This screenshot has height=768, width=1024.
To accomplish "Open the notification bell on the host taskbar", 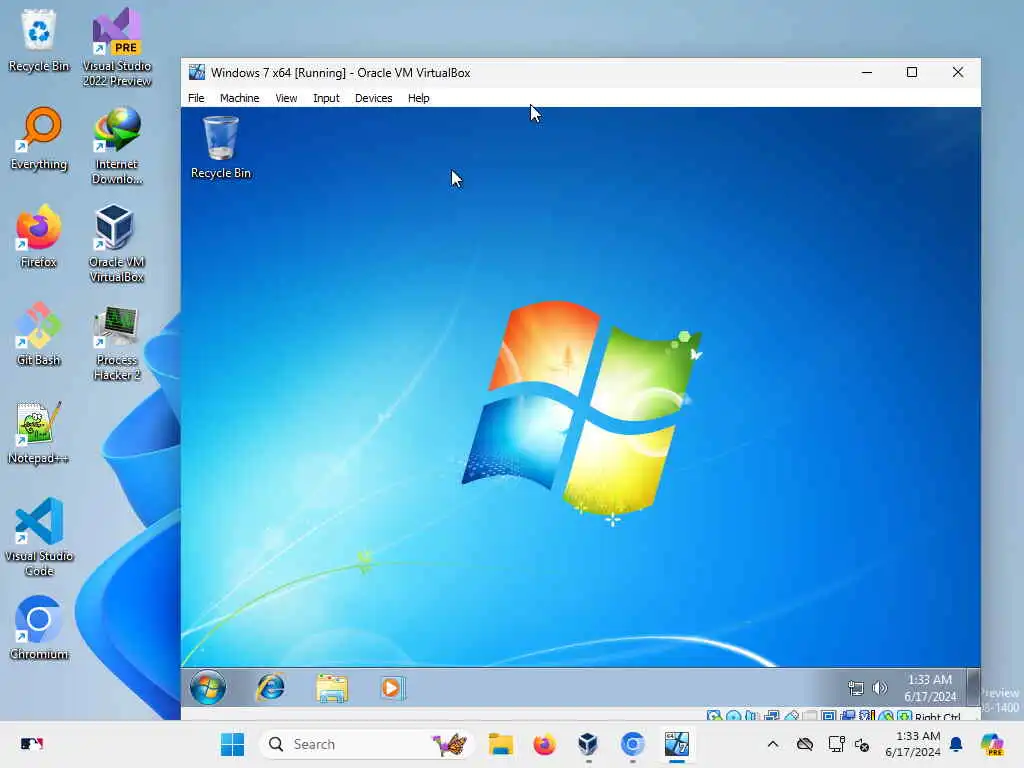I will tap(956, 744).
